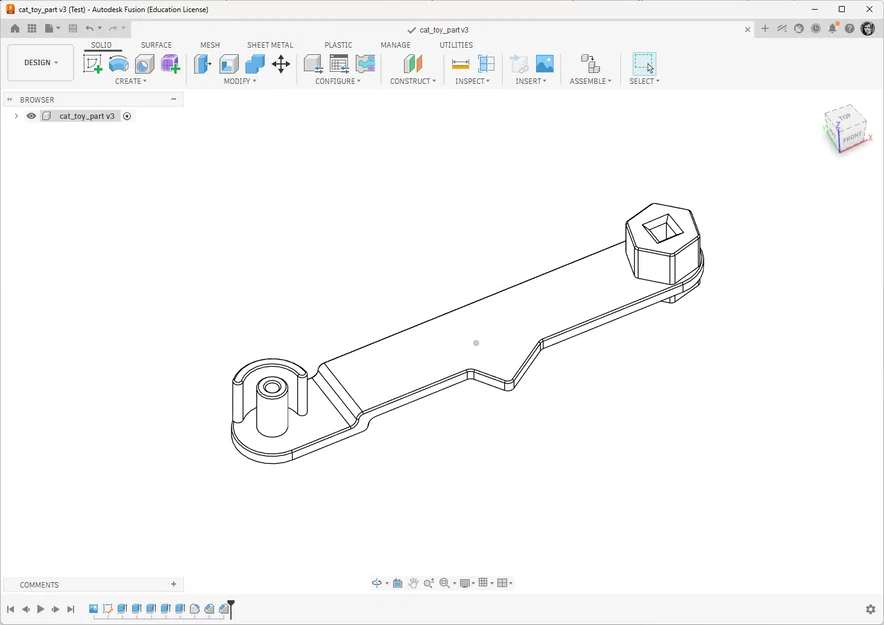The width and height of the screenshot is (884, 625).
Task: Open the CREATE dropdown menu
Action: pos(130,81)
